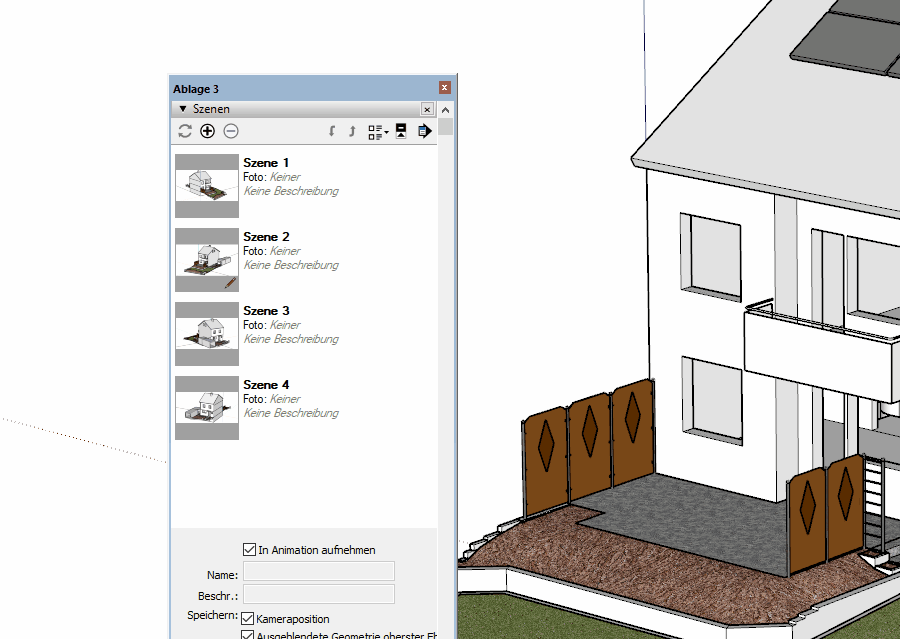Close the Szenen panel section
900x639 pixels.
[427, 109]
